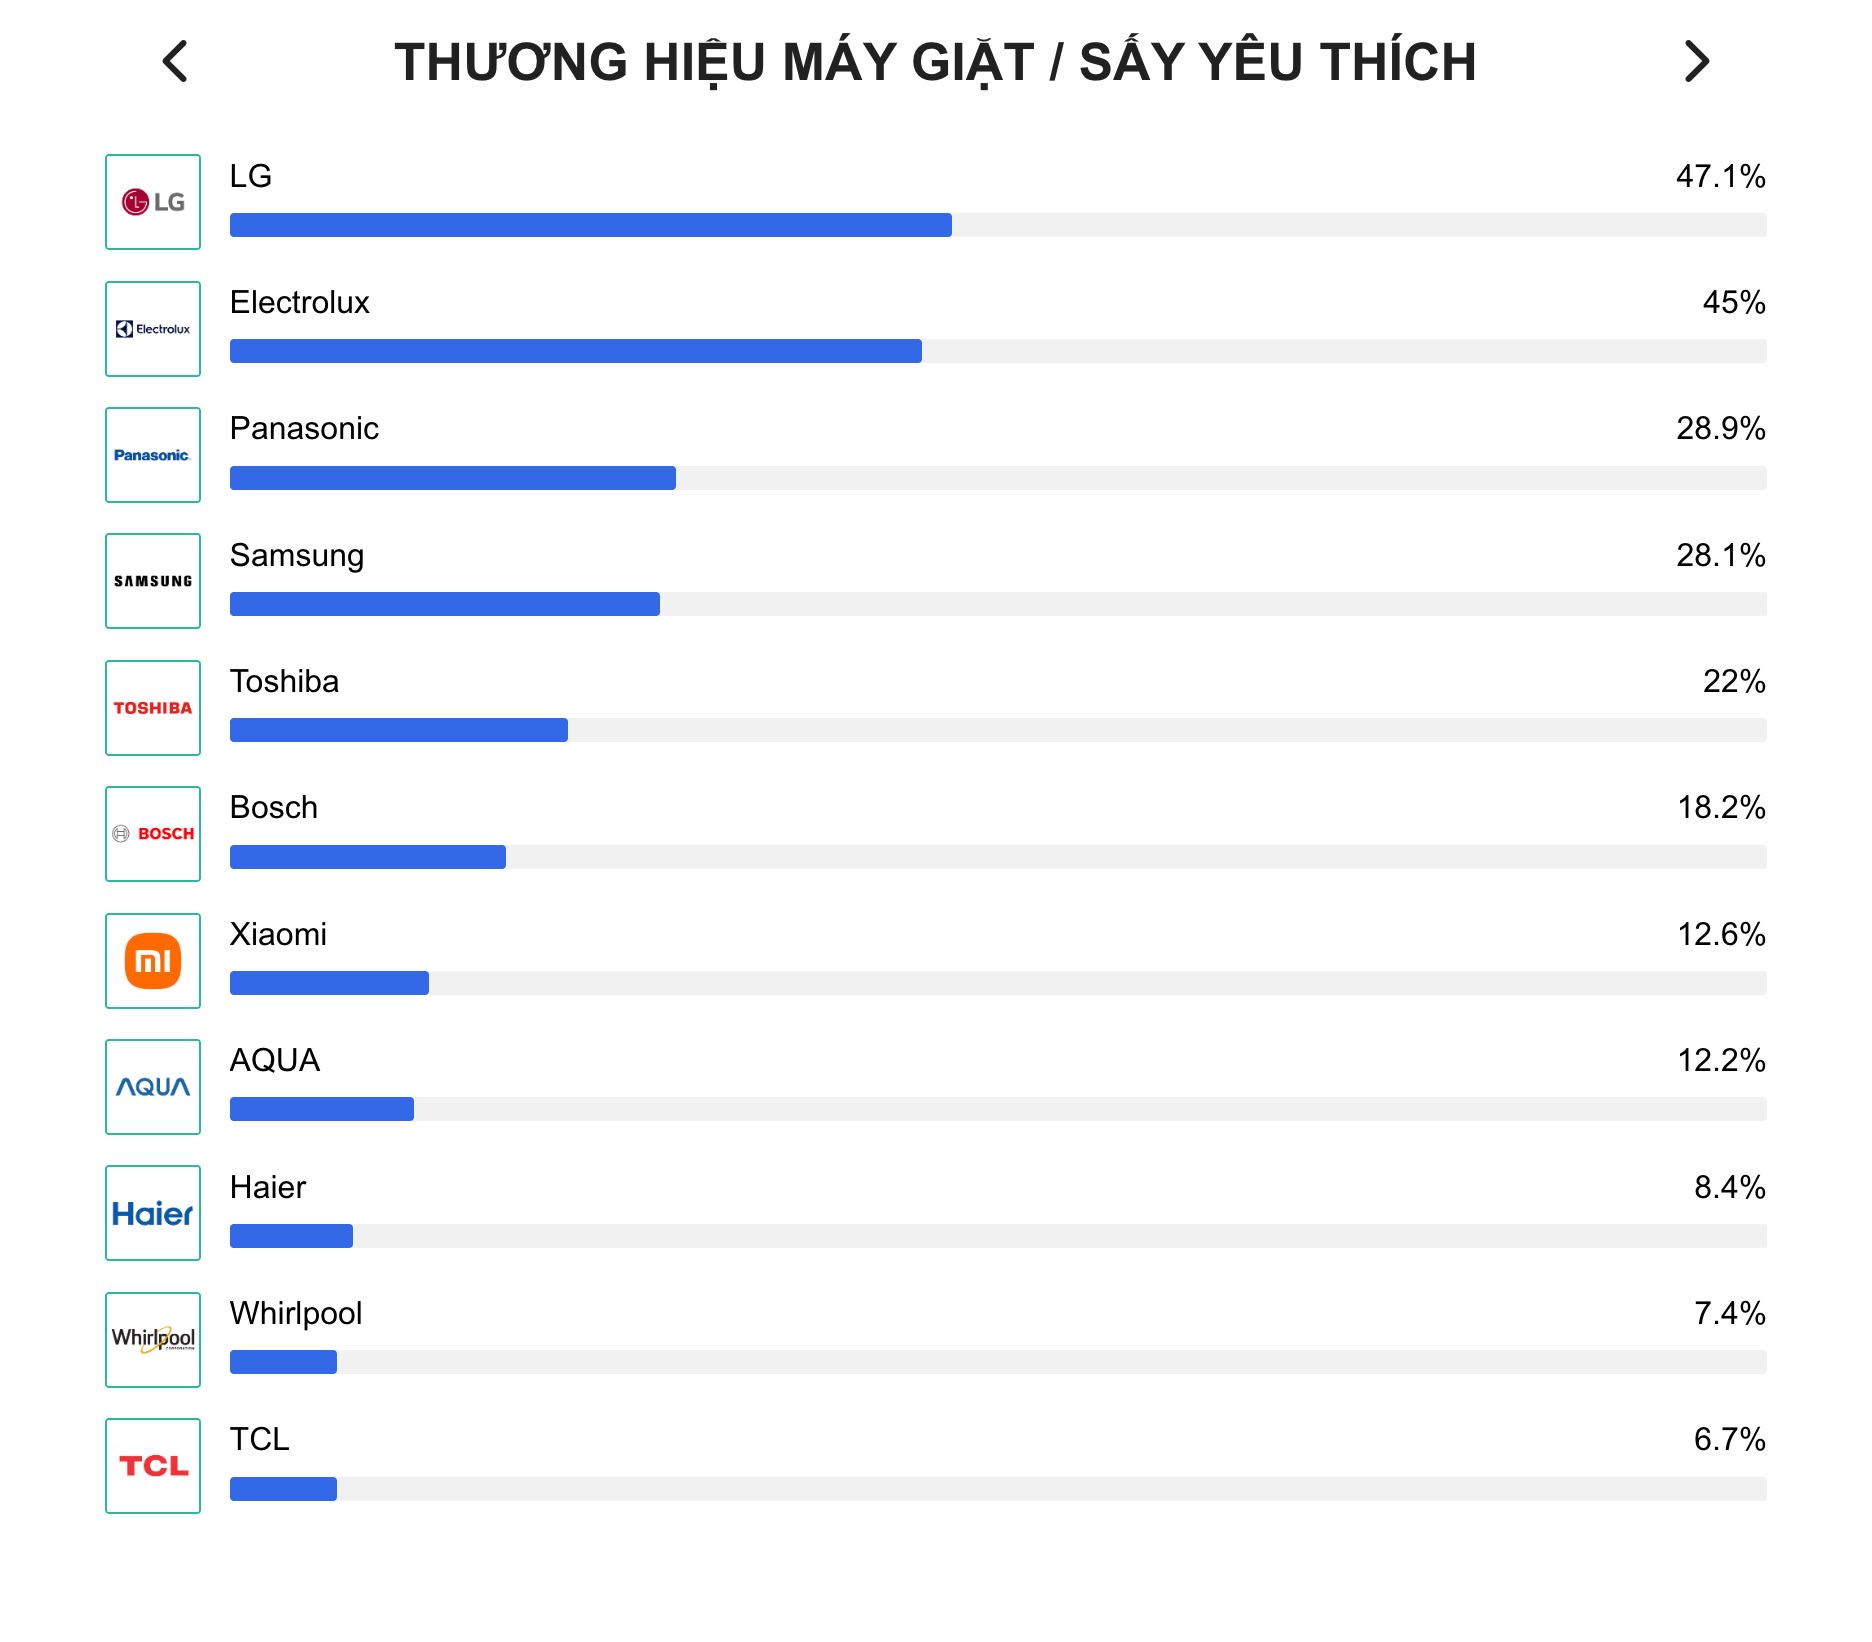Click the 47.1% percentage value

tap(1720, 176)
